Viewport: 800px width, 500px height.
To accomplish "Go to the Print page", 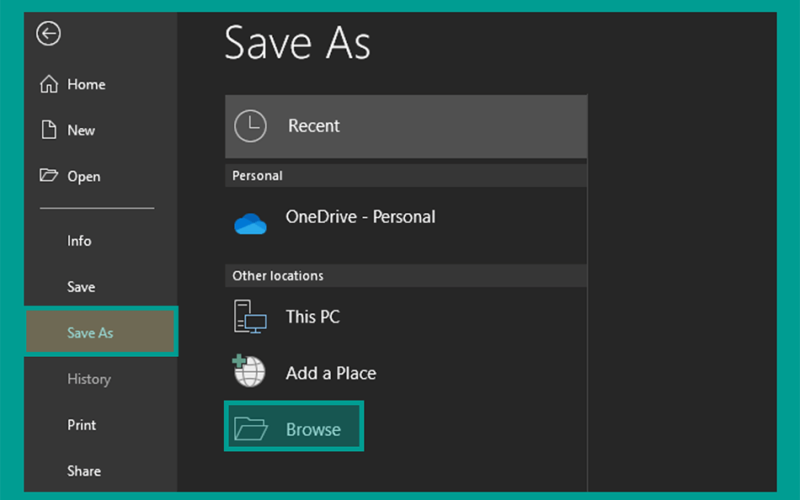I will (82, 425).
